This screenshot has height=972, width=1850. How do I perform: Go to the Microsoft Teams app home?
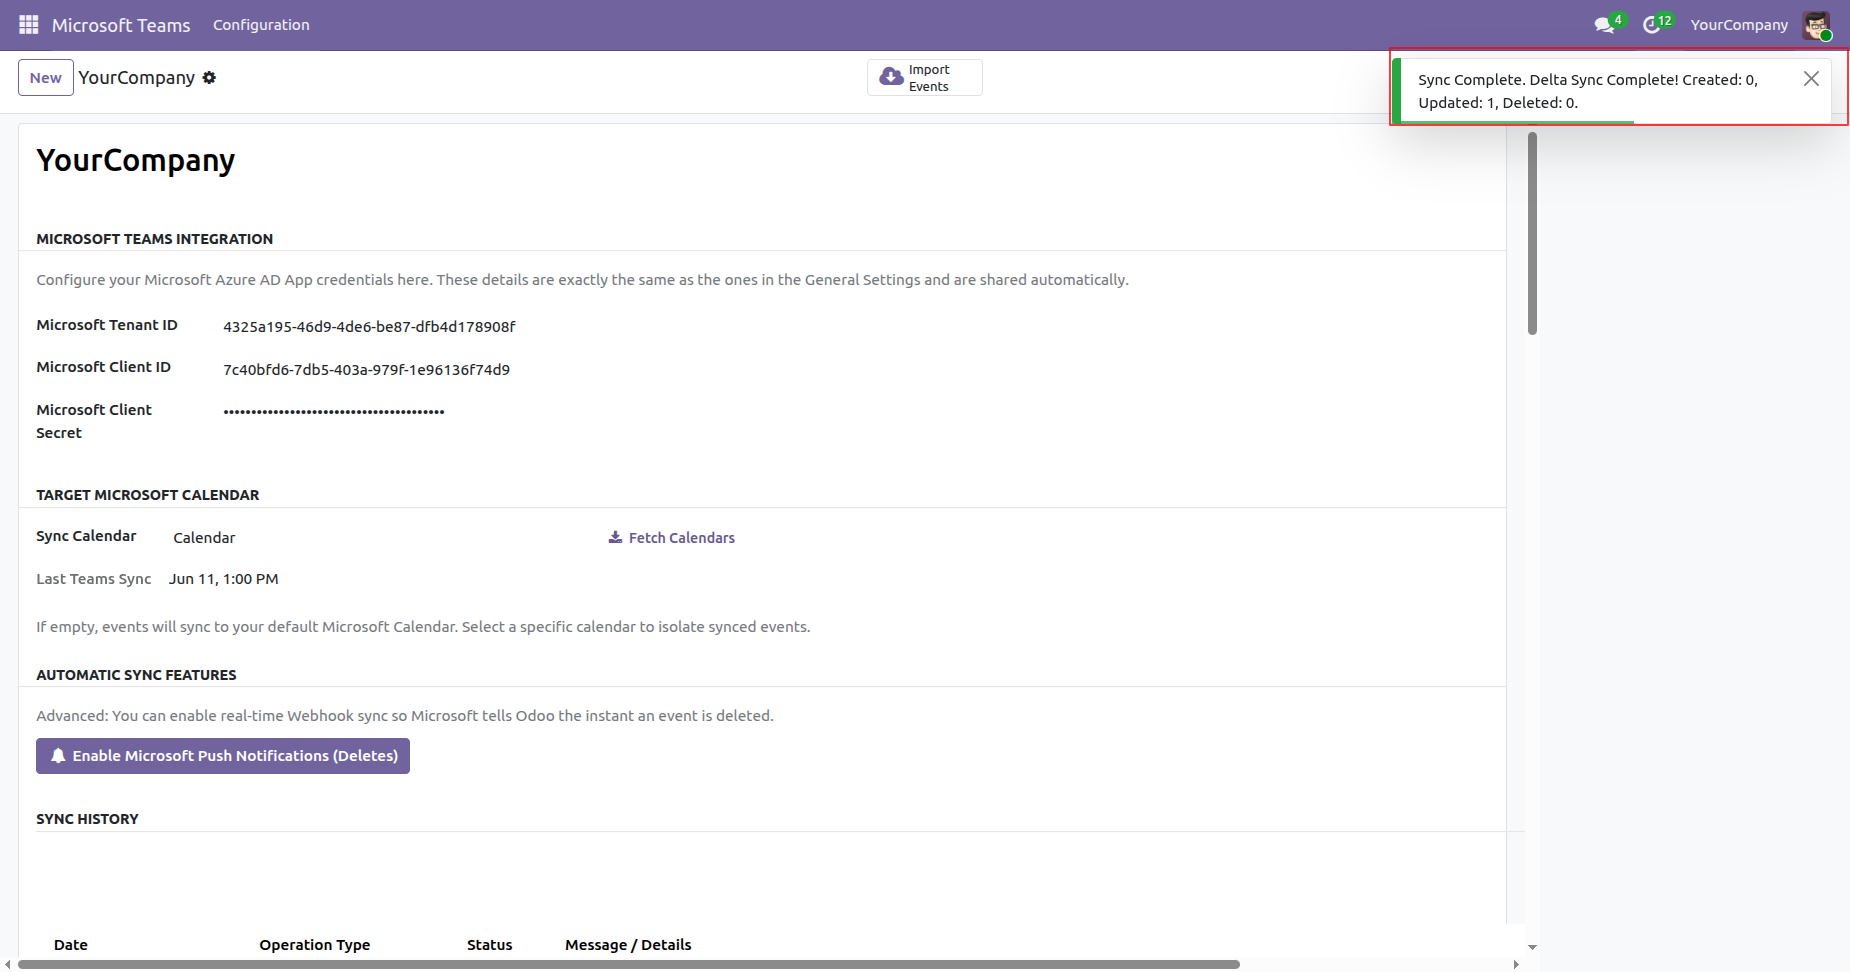click(121, 25)
